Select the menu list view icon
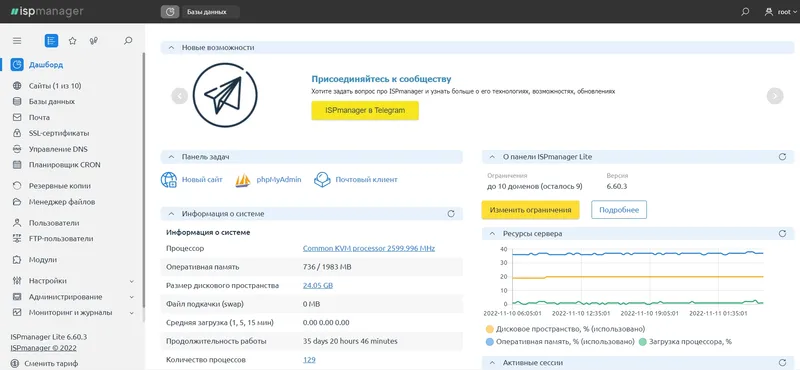This screenshot has width=800, height=370. [x=51, y=41]
